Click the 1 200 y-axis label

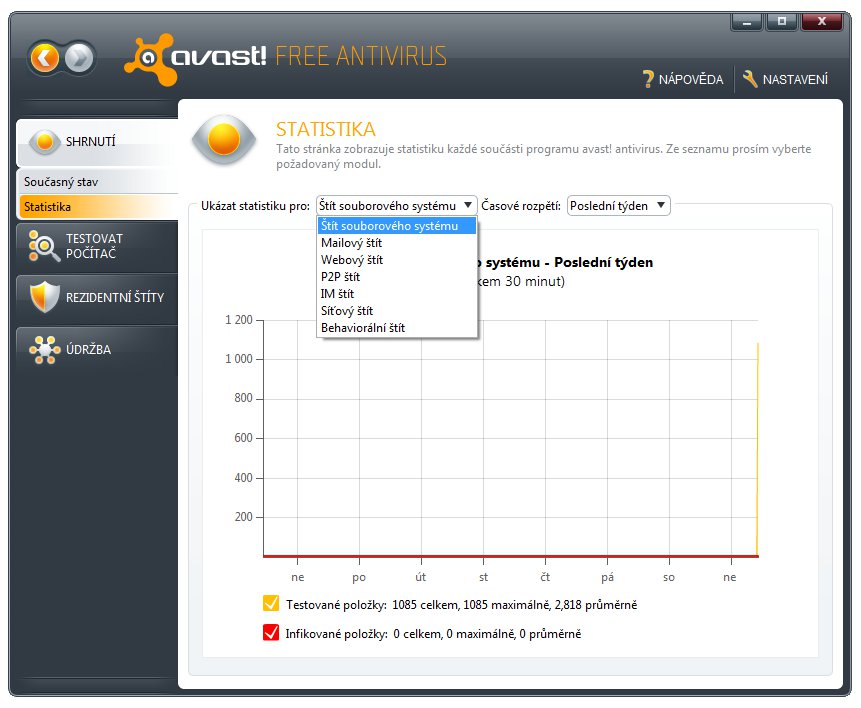click(239, 320)
